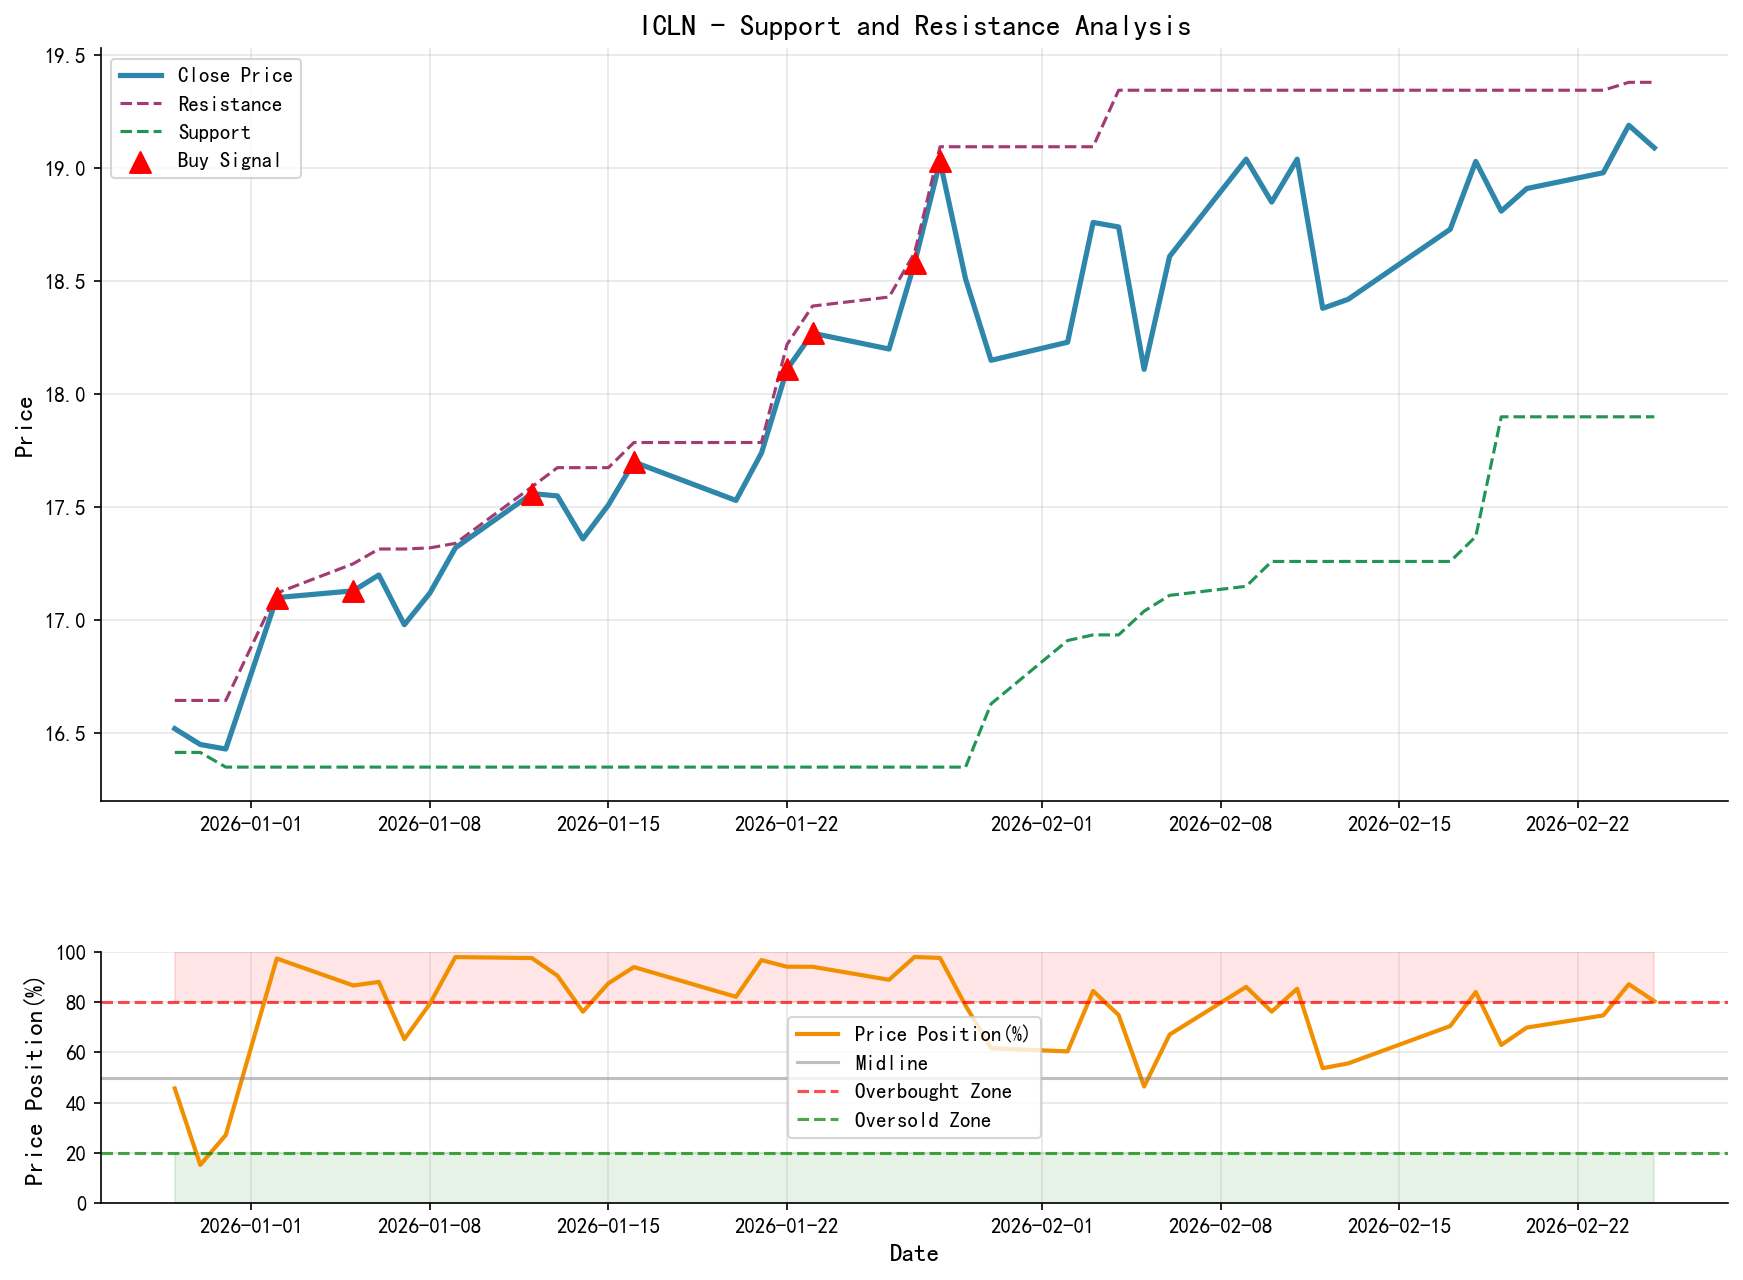This screenshot has height=1280, width=1743.
Task: Collapse the Price Position legend panel
Action: (915, 1077)
